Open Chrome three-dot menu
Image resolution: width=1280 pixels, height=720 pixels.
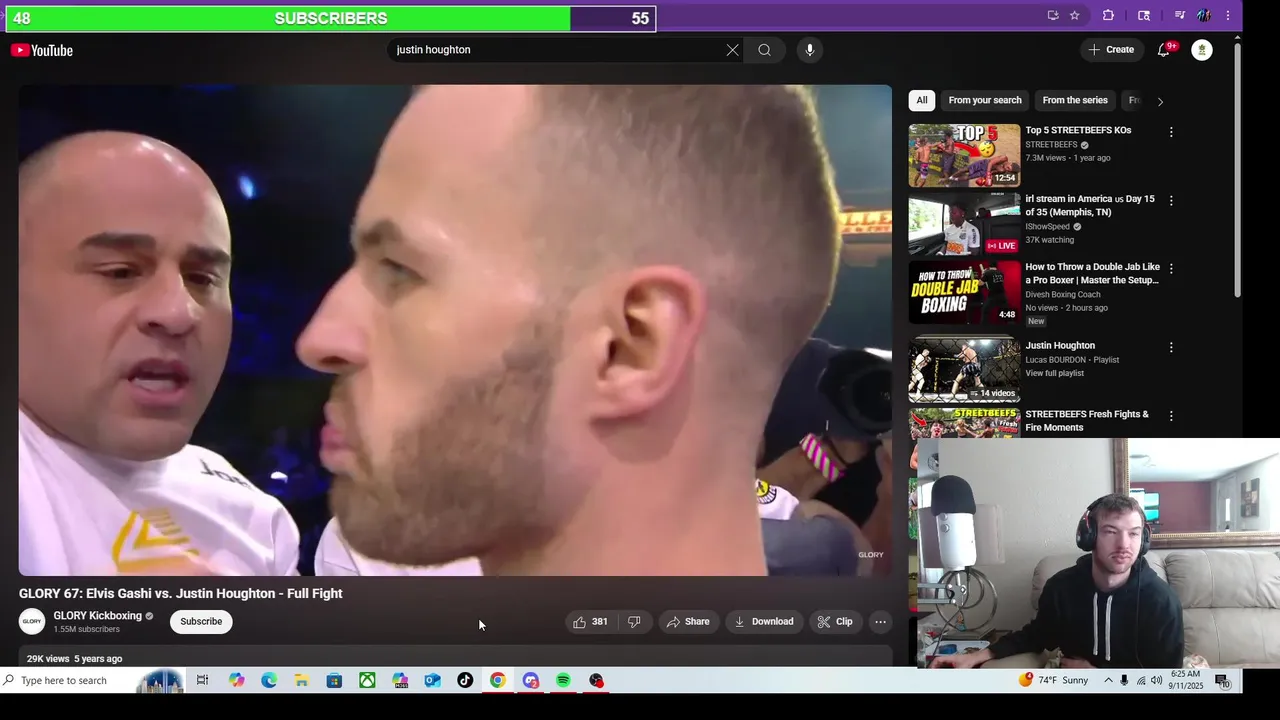pos(1228,15)
